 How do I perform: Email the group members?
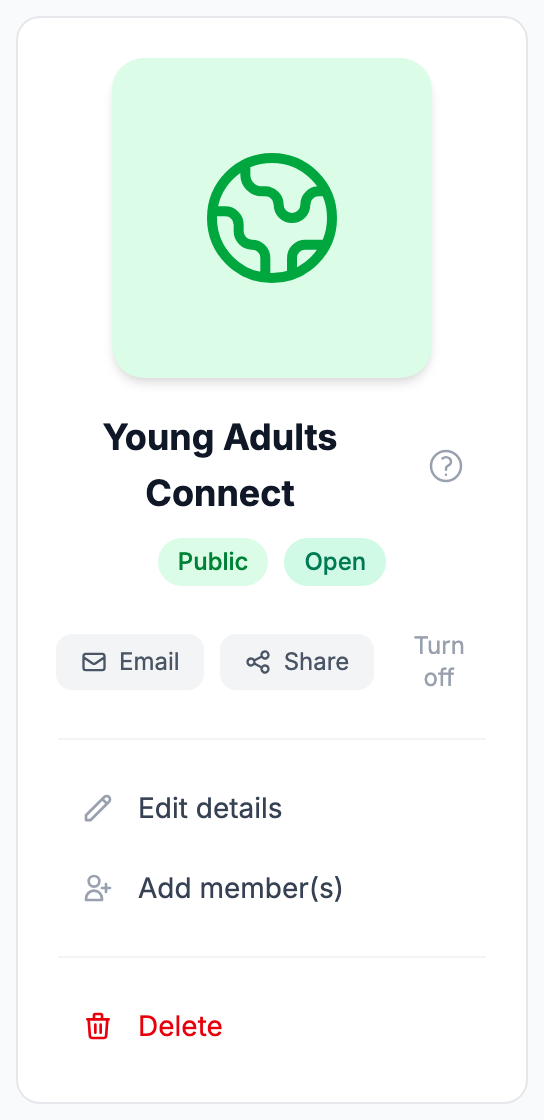130,662
